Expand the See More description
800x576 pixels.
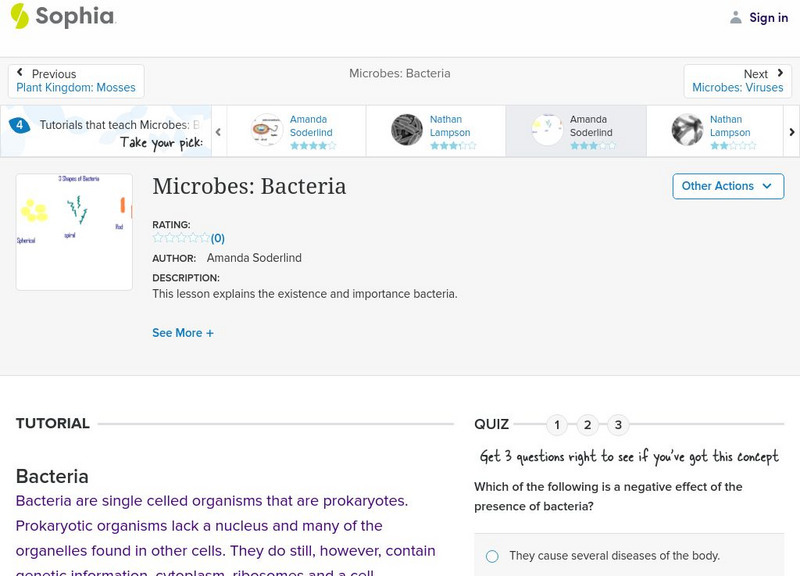click(183, 333)
